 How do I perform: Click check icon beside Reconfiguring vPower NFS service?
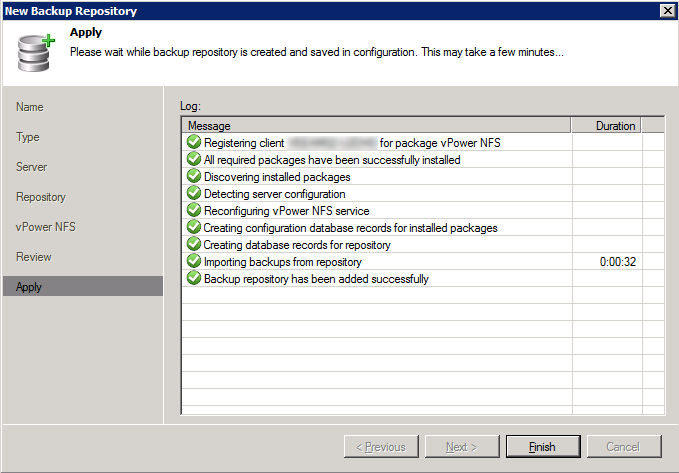(194, 211)
